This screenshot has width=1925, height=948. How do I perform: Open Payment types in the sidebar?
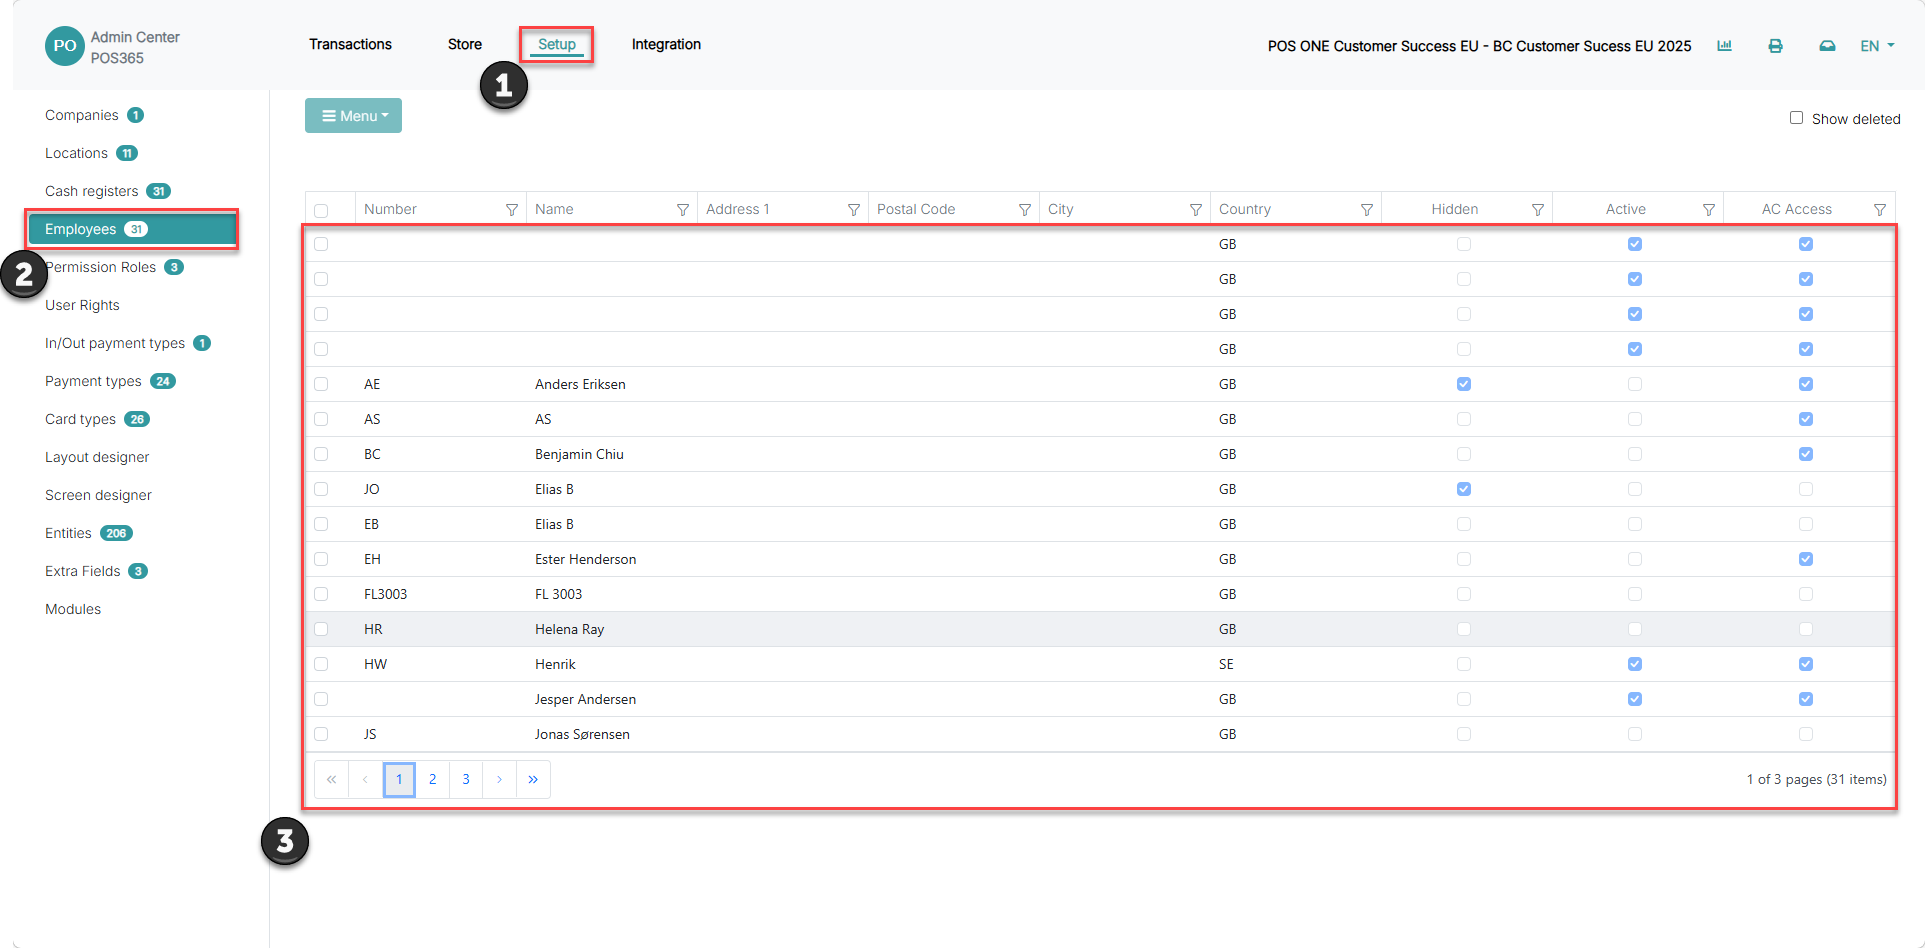[93, 381]
